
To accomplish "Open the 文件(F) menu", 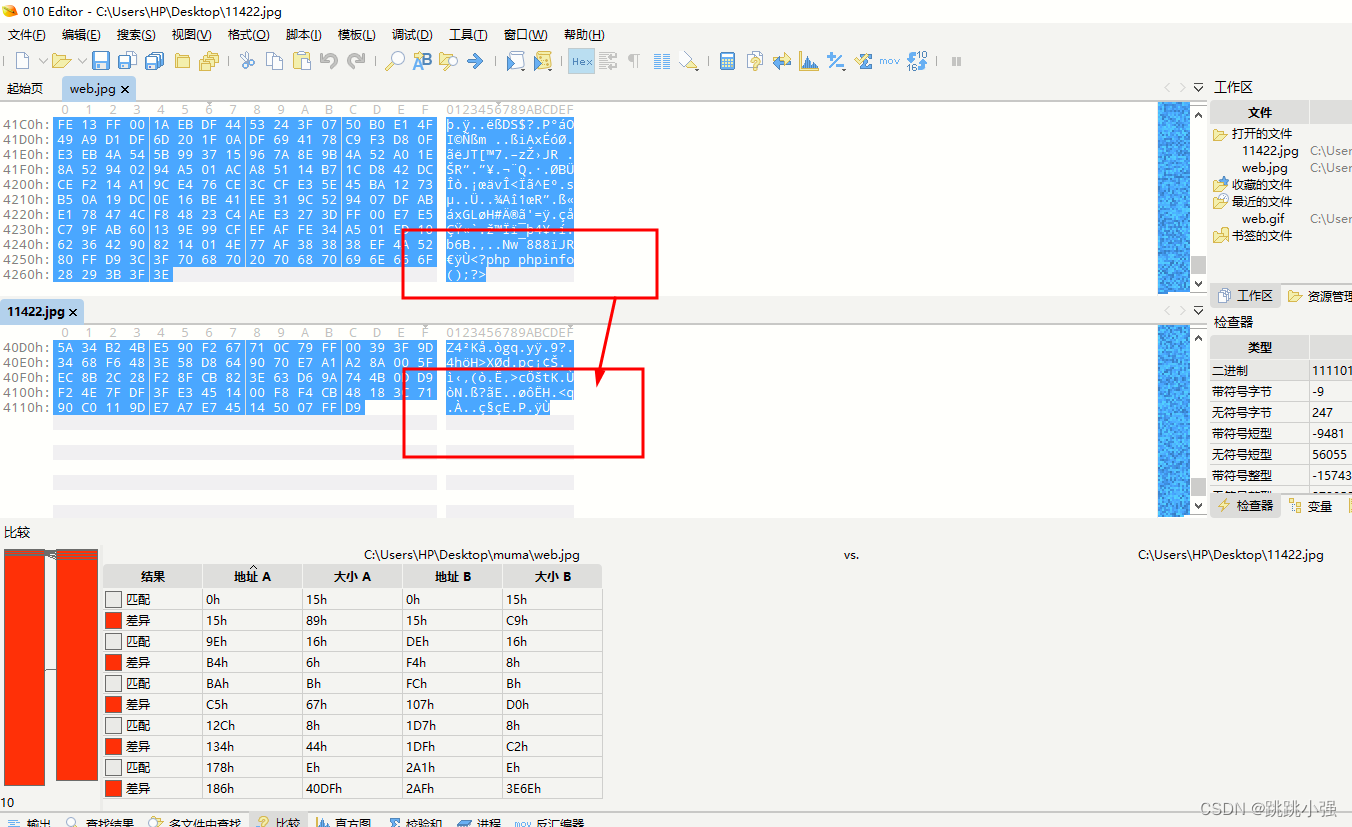I will pyautogui.click(x=27, y=35).
